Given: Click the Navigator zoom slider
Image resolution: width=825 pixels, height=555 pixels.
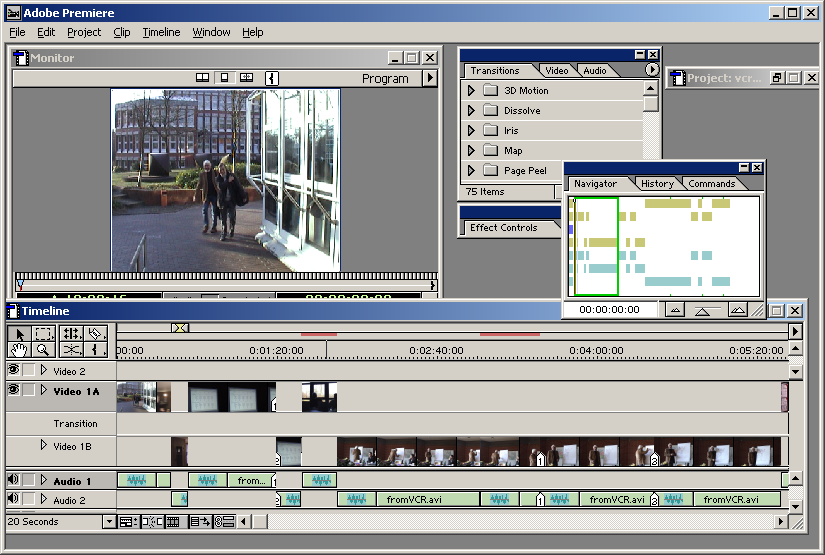Looking at the screenshot, I should point(702,310).
